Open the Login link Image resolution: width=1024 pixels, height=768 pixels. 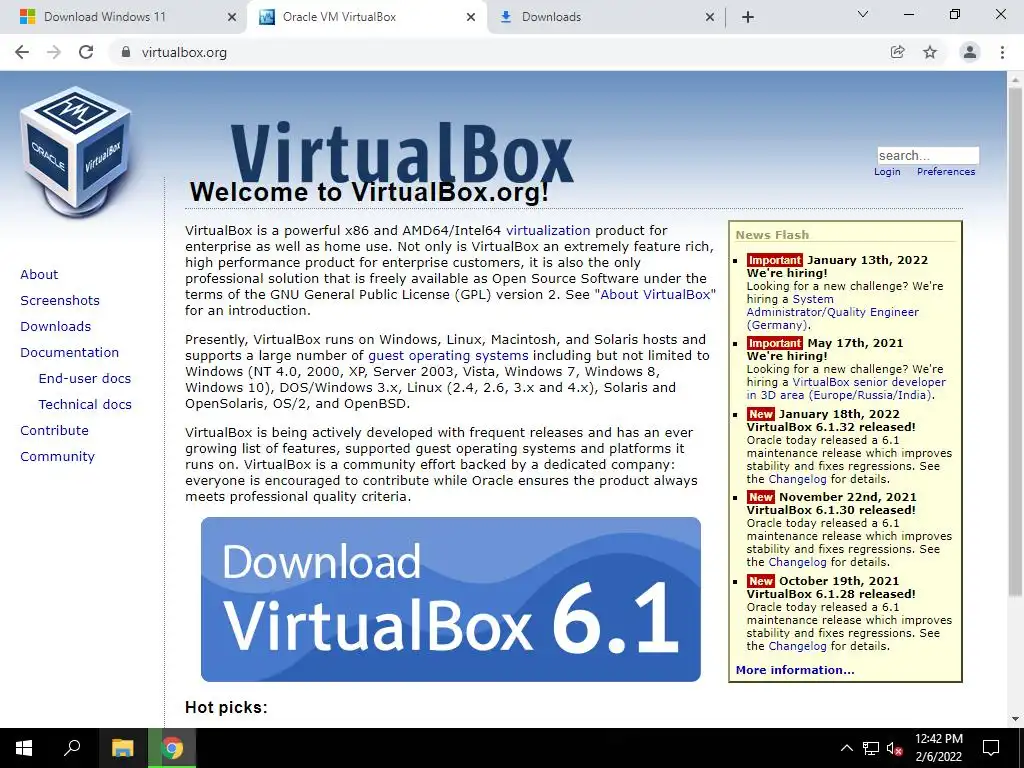pyautogui.click(x=887, y=172)
